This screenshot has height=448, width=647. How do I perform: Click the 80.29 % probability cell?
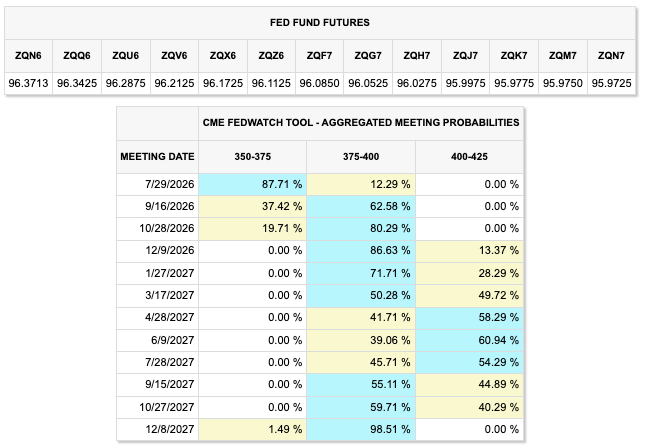pyautogui.click(x=361, y=229)
